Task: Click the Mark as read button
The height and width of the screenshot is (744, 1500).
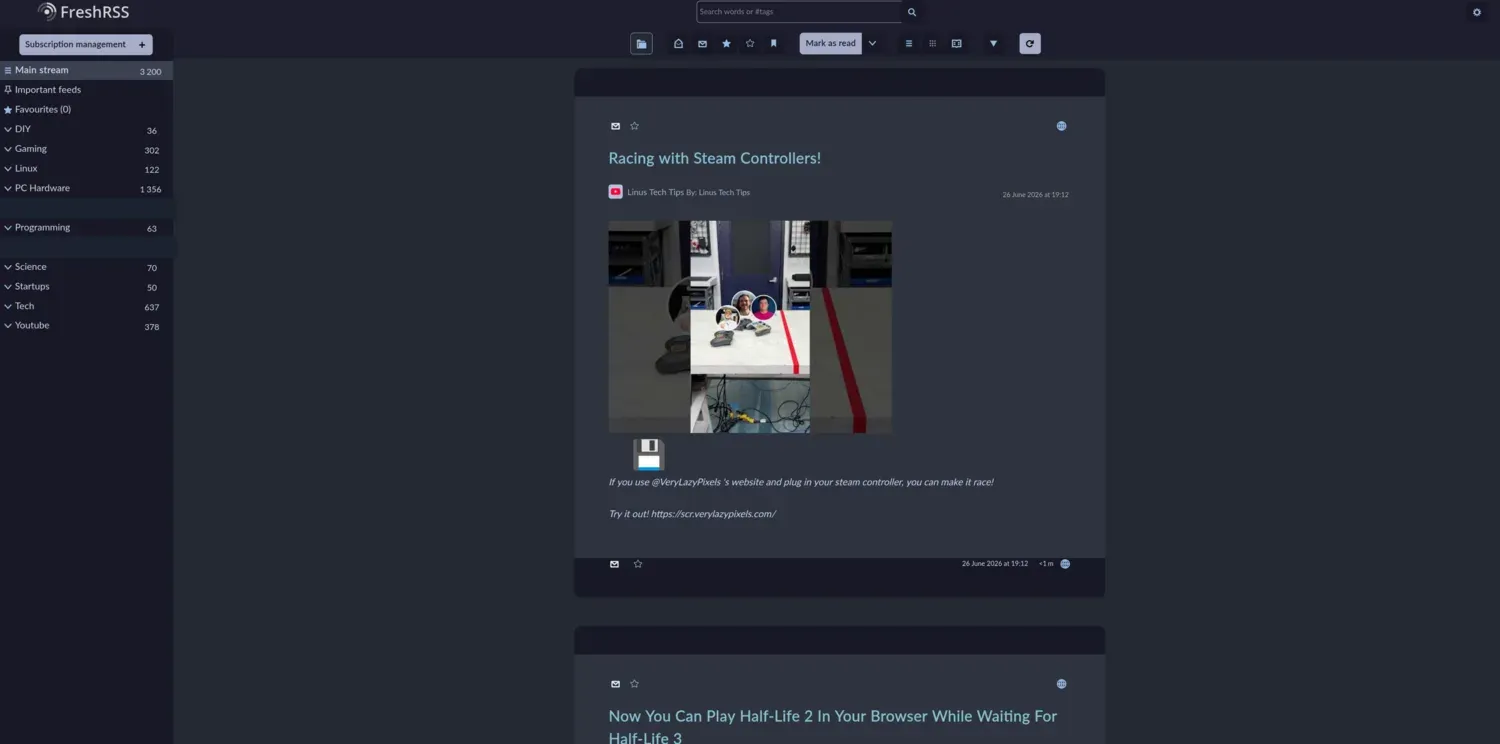Action: tap(830, 43)
